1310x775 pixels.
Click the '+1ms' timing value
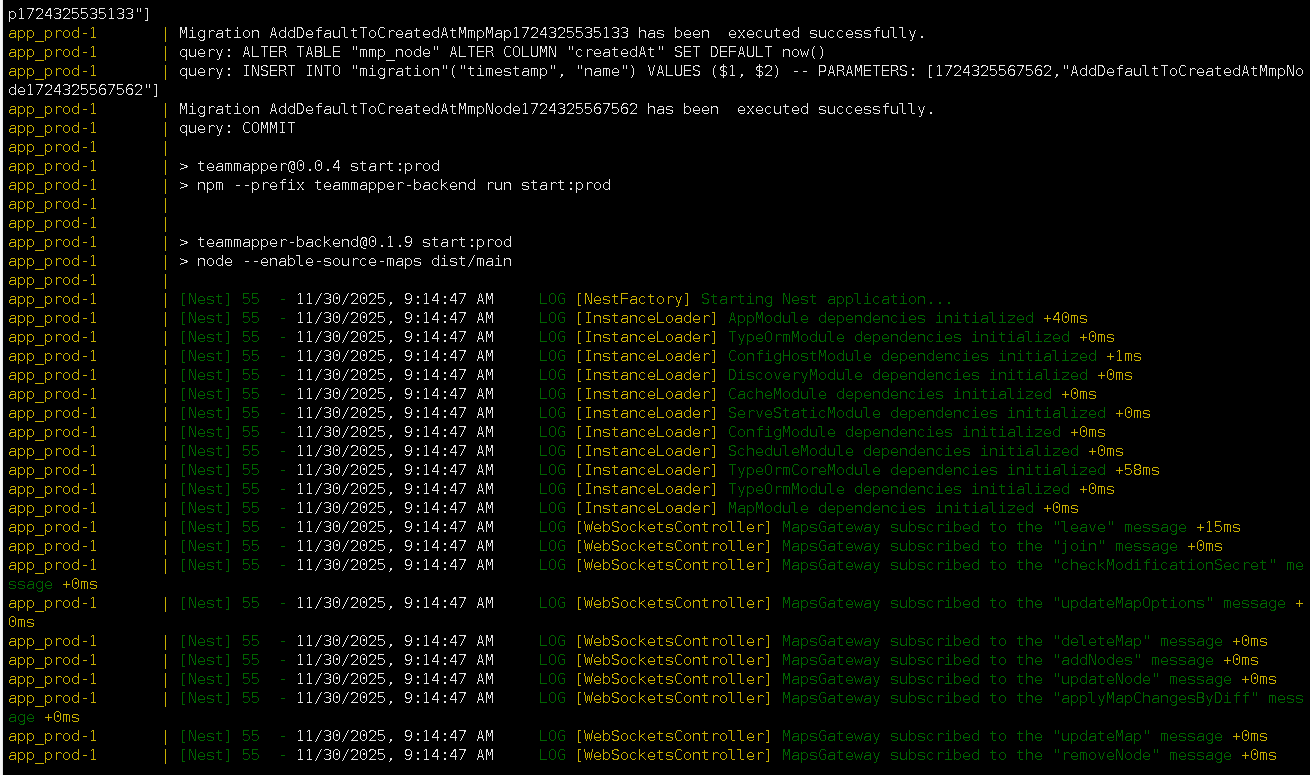(x=1124, y=356)
